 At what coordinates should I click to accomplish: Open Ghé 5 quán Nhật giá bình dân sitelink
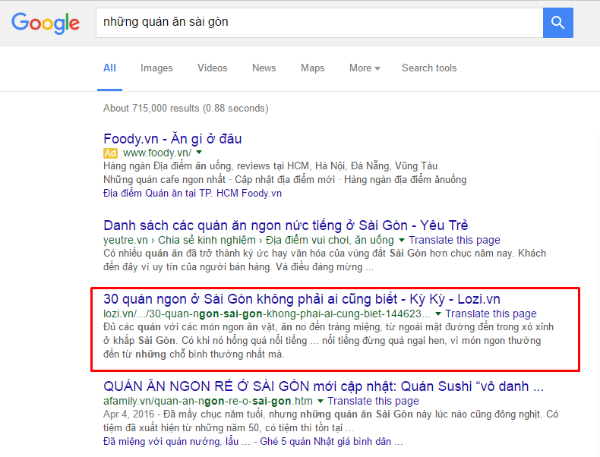[331, 442]
